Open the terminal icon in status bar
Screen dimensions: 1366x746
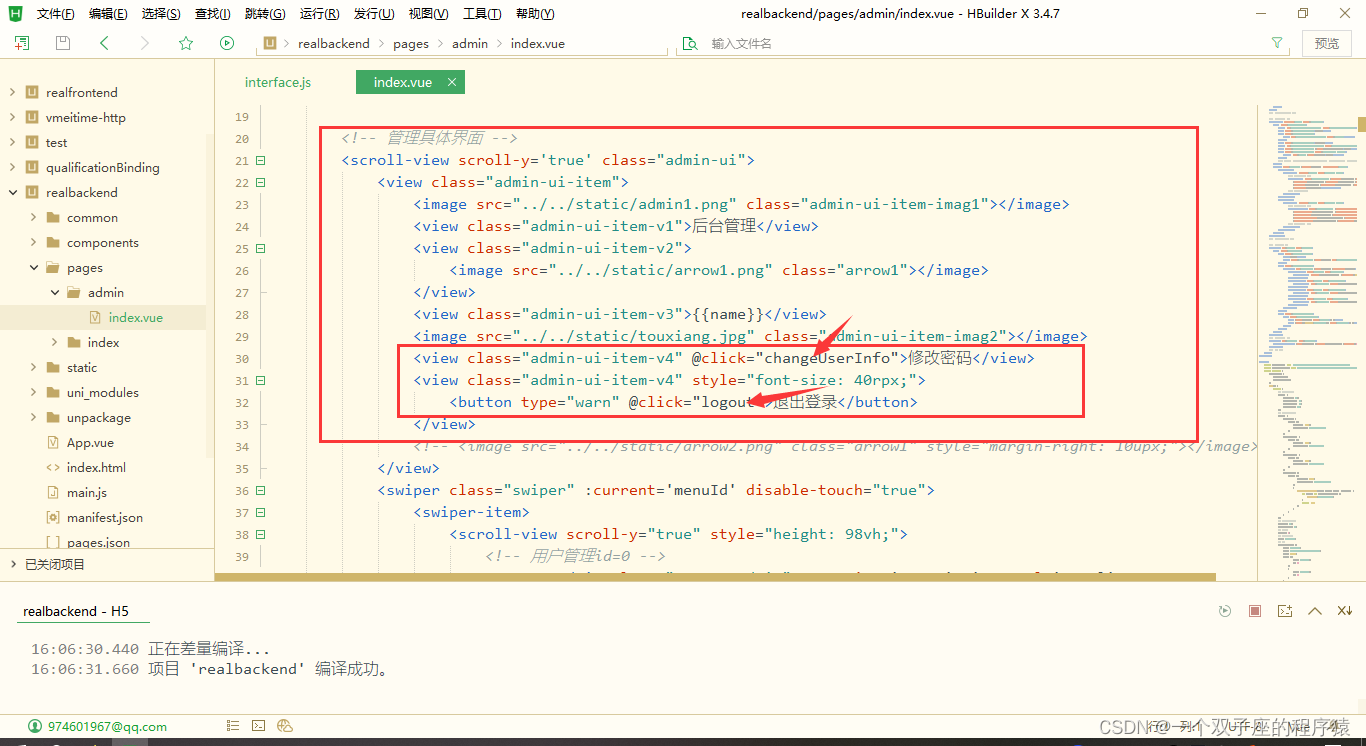coord(258,726)
